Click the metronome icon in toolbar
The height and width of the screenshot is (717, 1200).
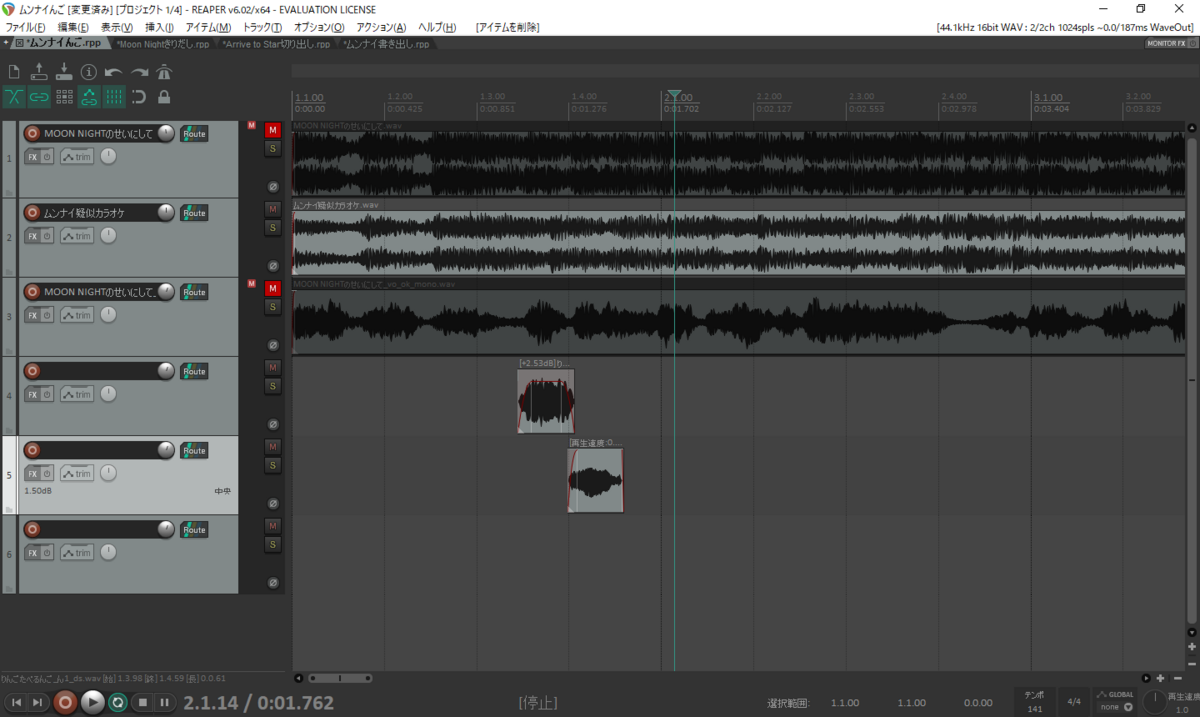164,72
